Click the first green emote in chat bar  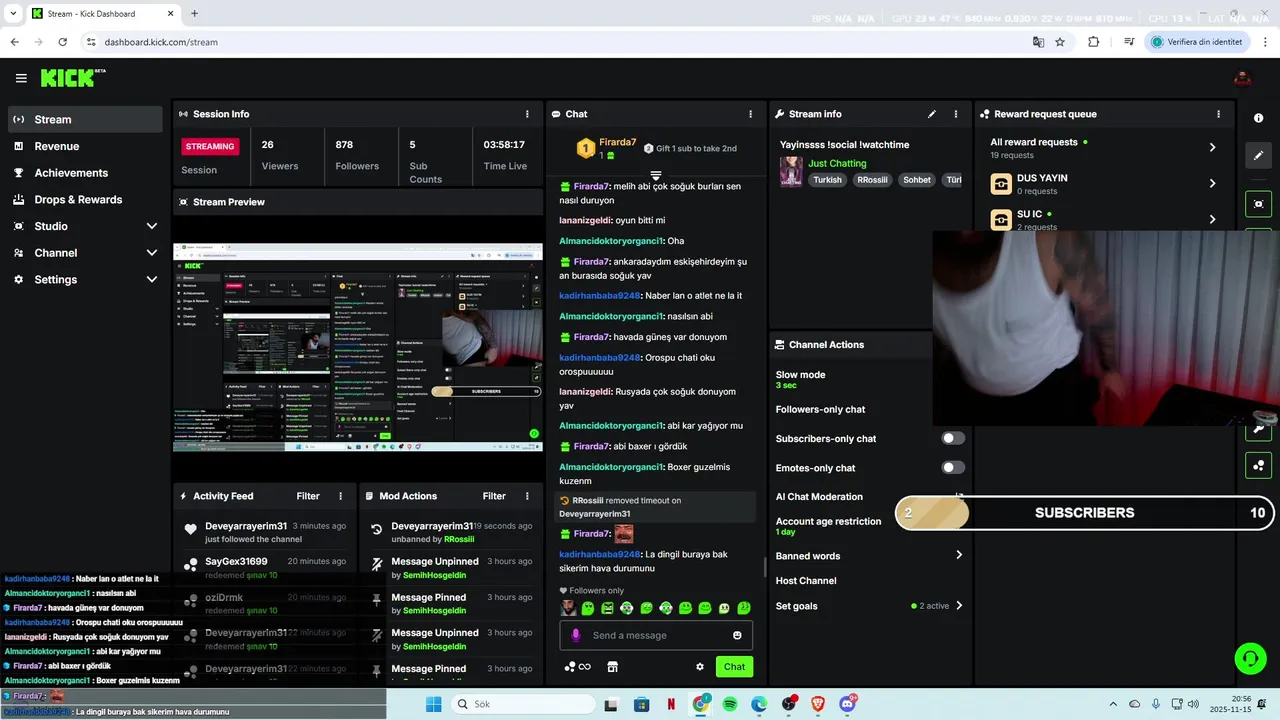coord(588,608)
